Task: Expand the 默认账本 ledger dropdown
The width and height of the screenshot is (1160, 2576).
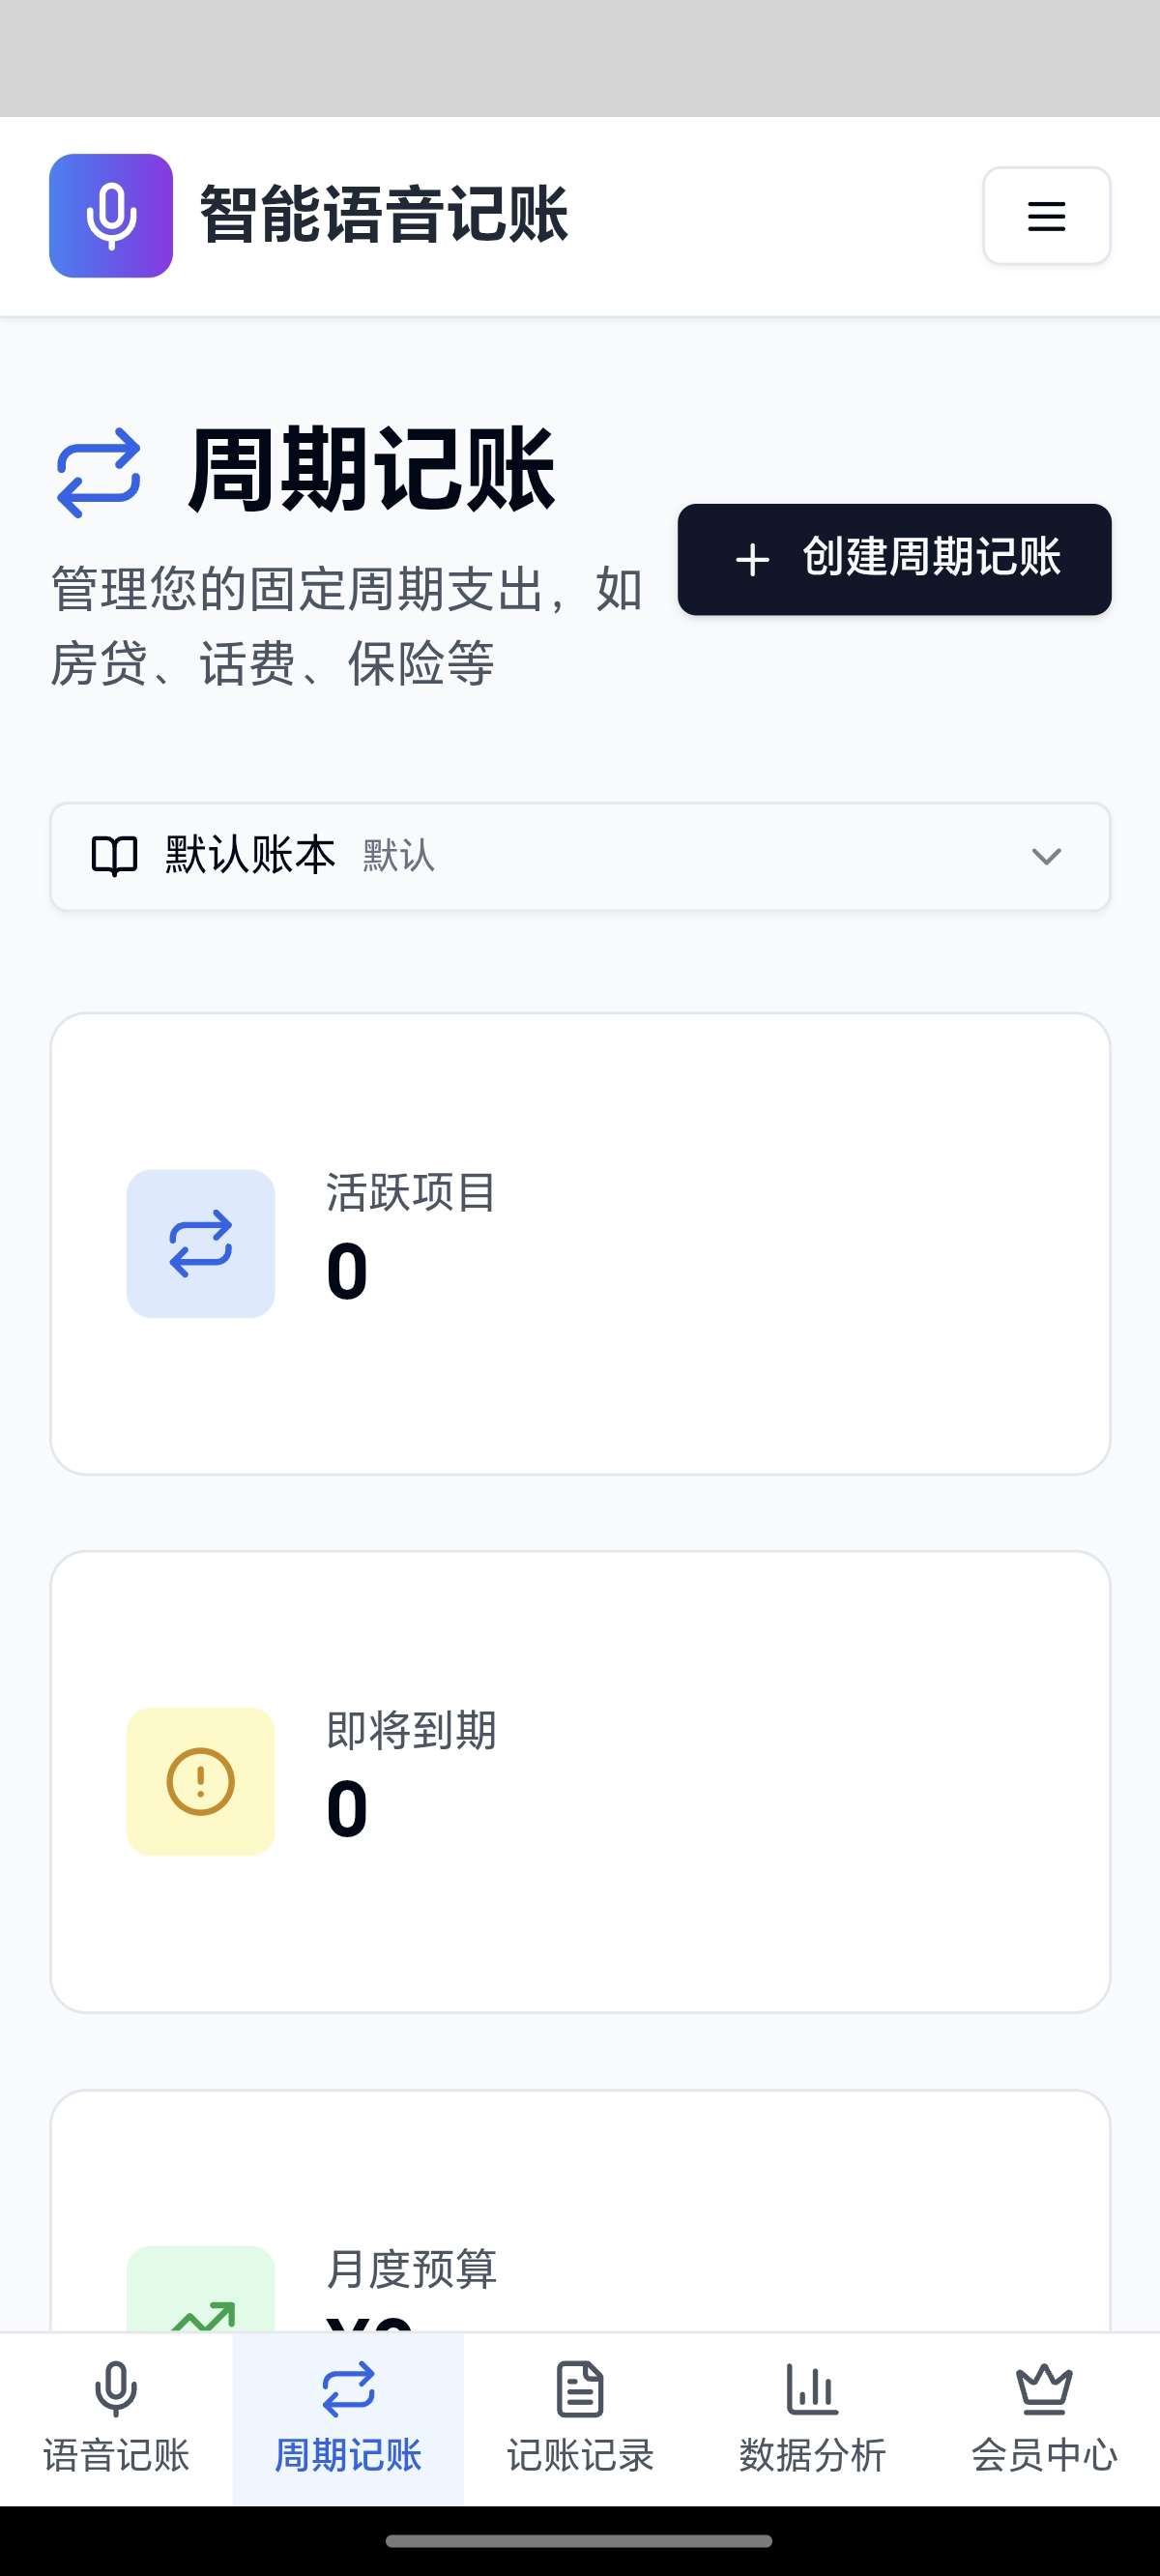Action: [x=580, y=857]
